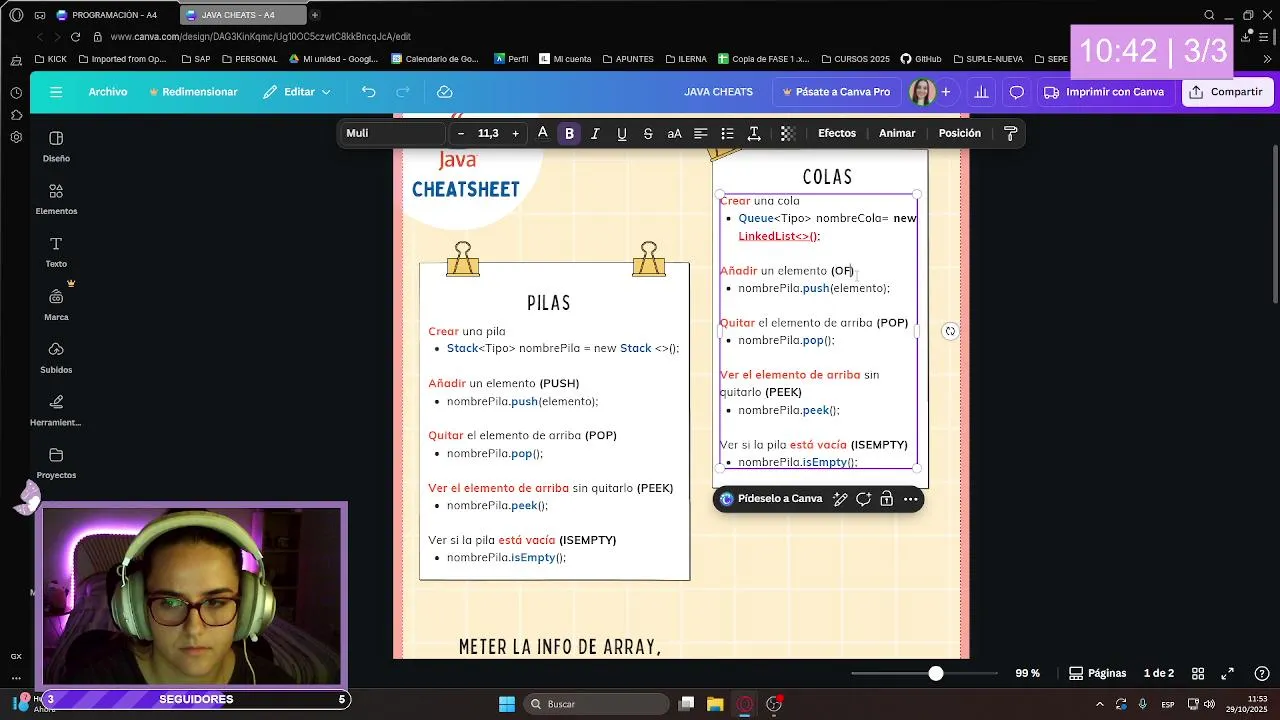Open a new browser tab
1280x720 pixels.
[x=315, y=15]
